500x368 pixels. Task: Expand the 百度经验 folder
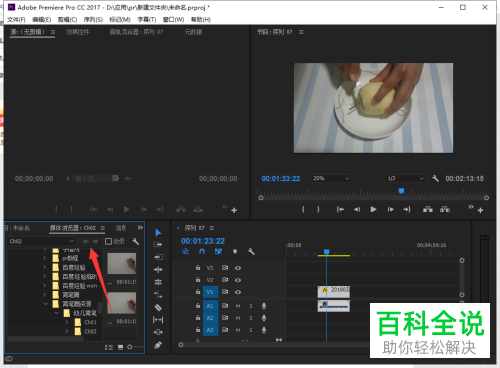click(x=45, y=267)
